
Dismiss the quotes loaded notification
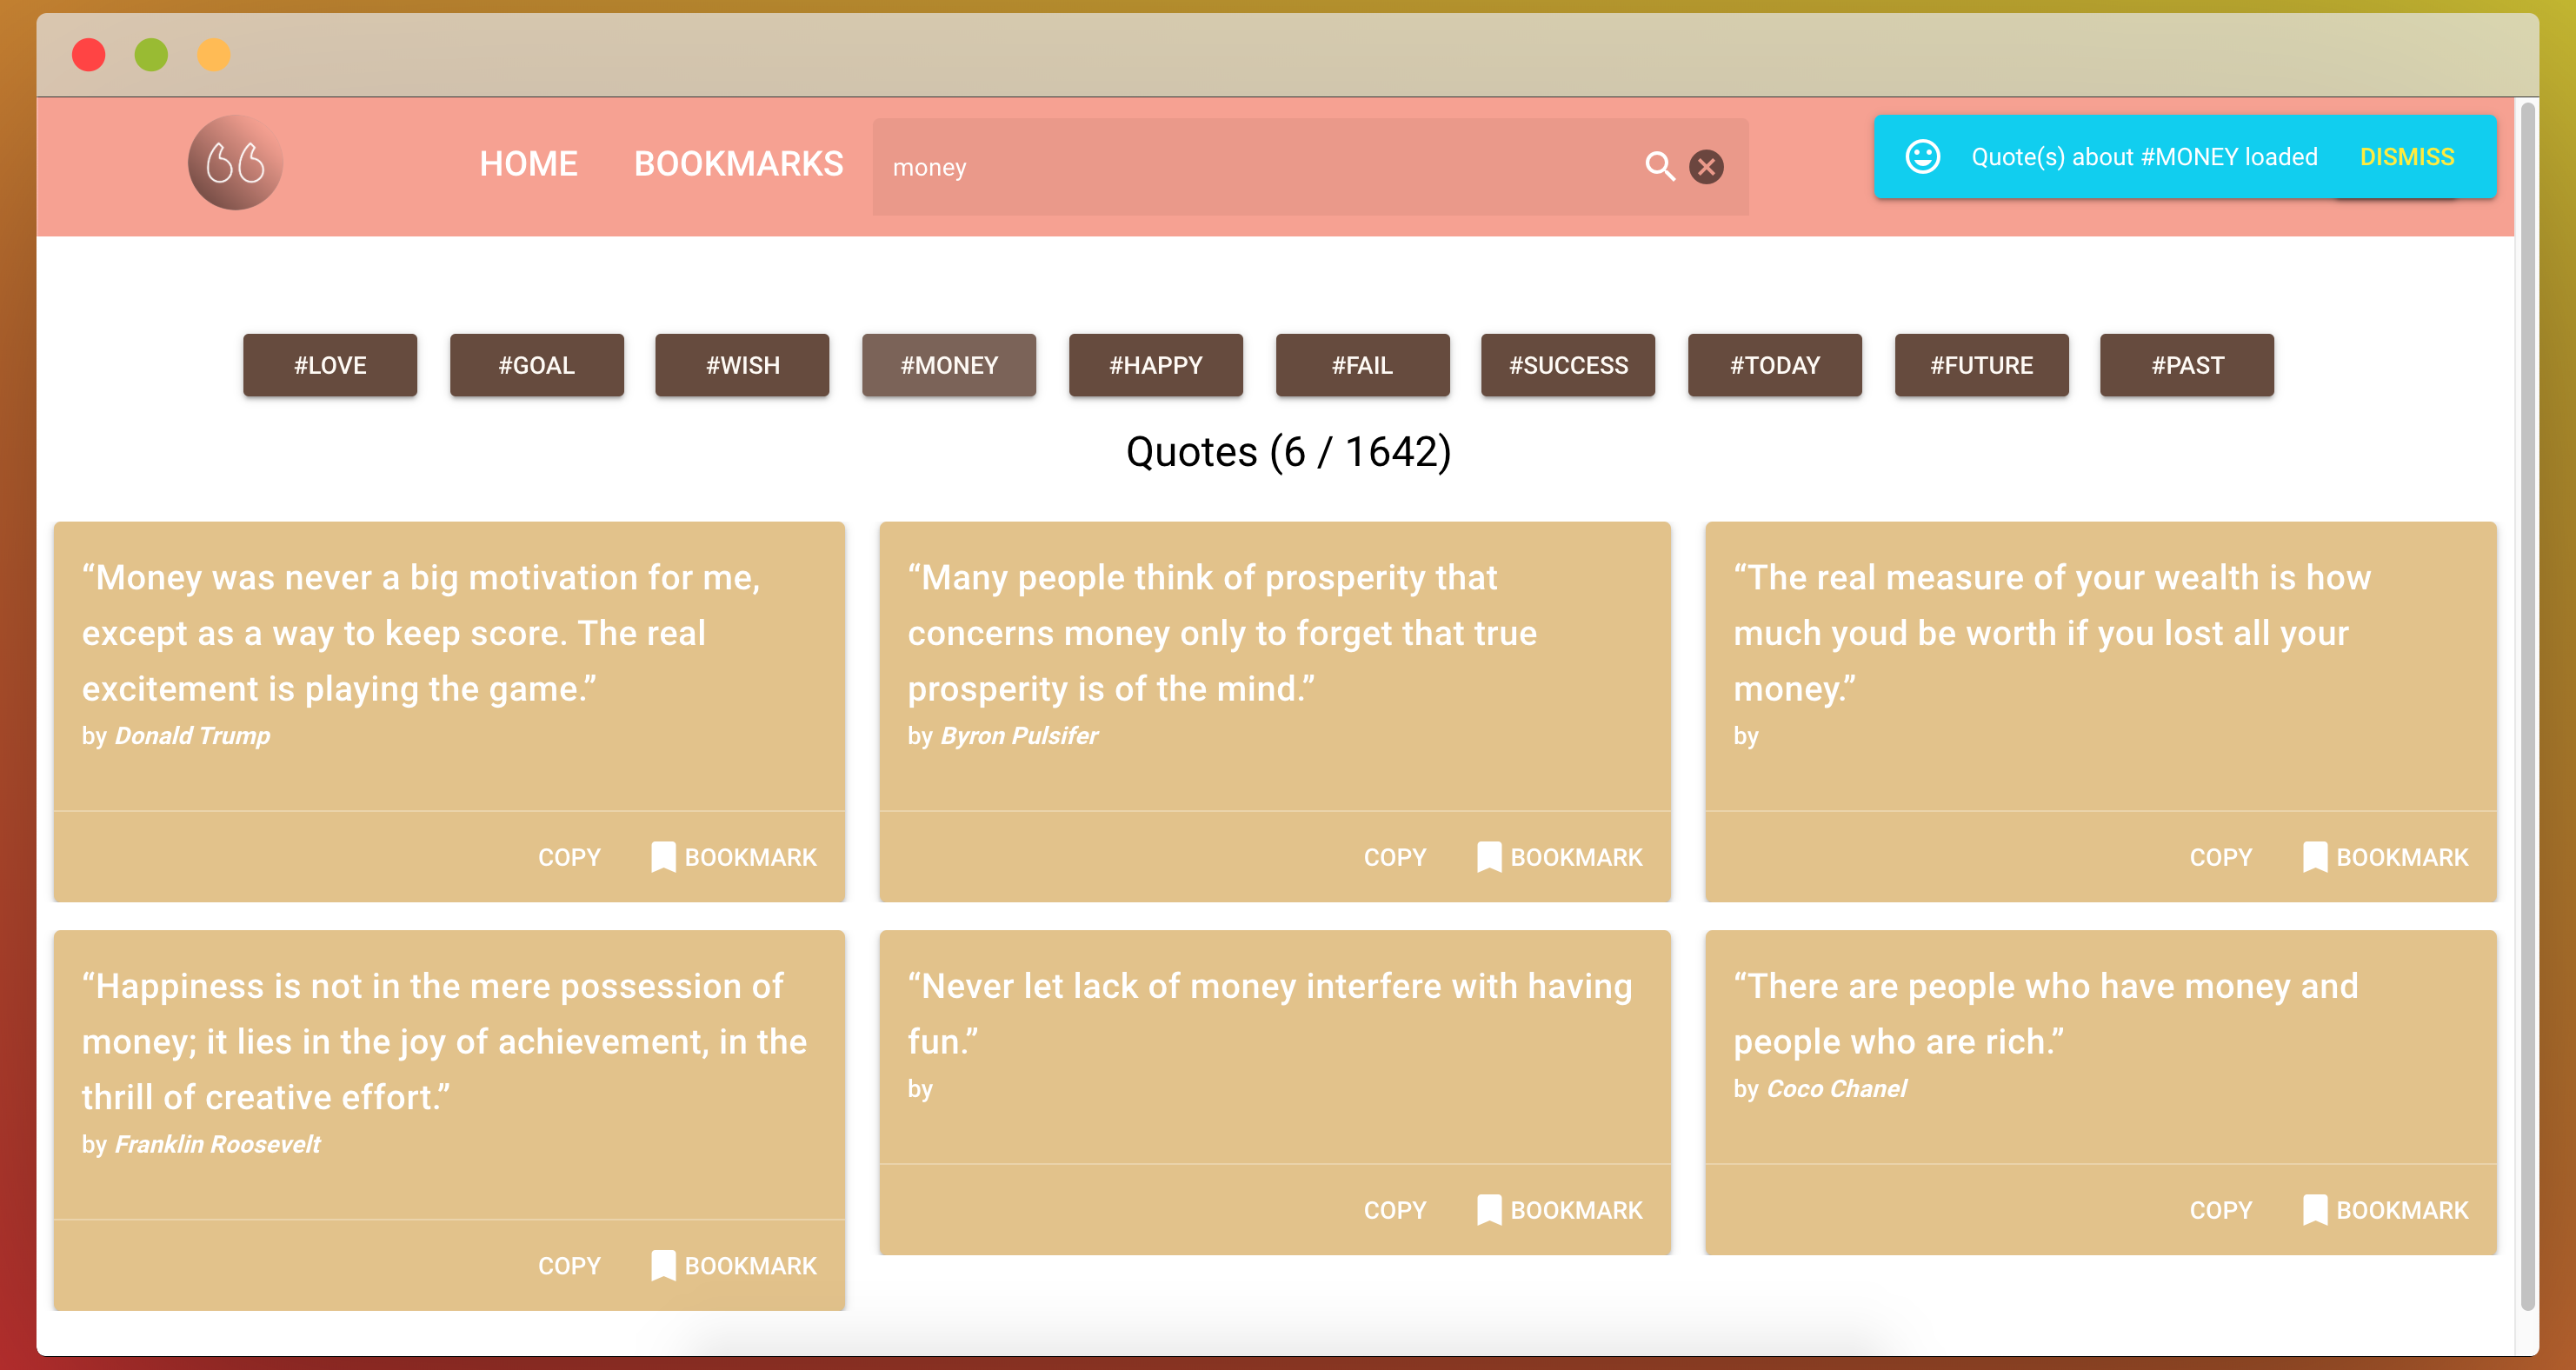2406,157
